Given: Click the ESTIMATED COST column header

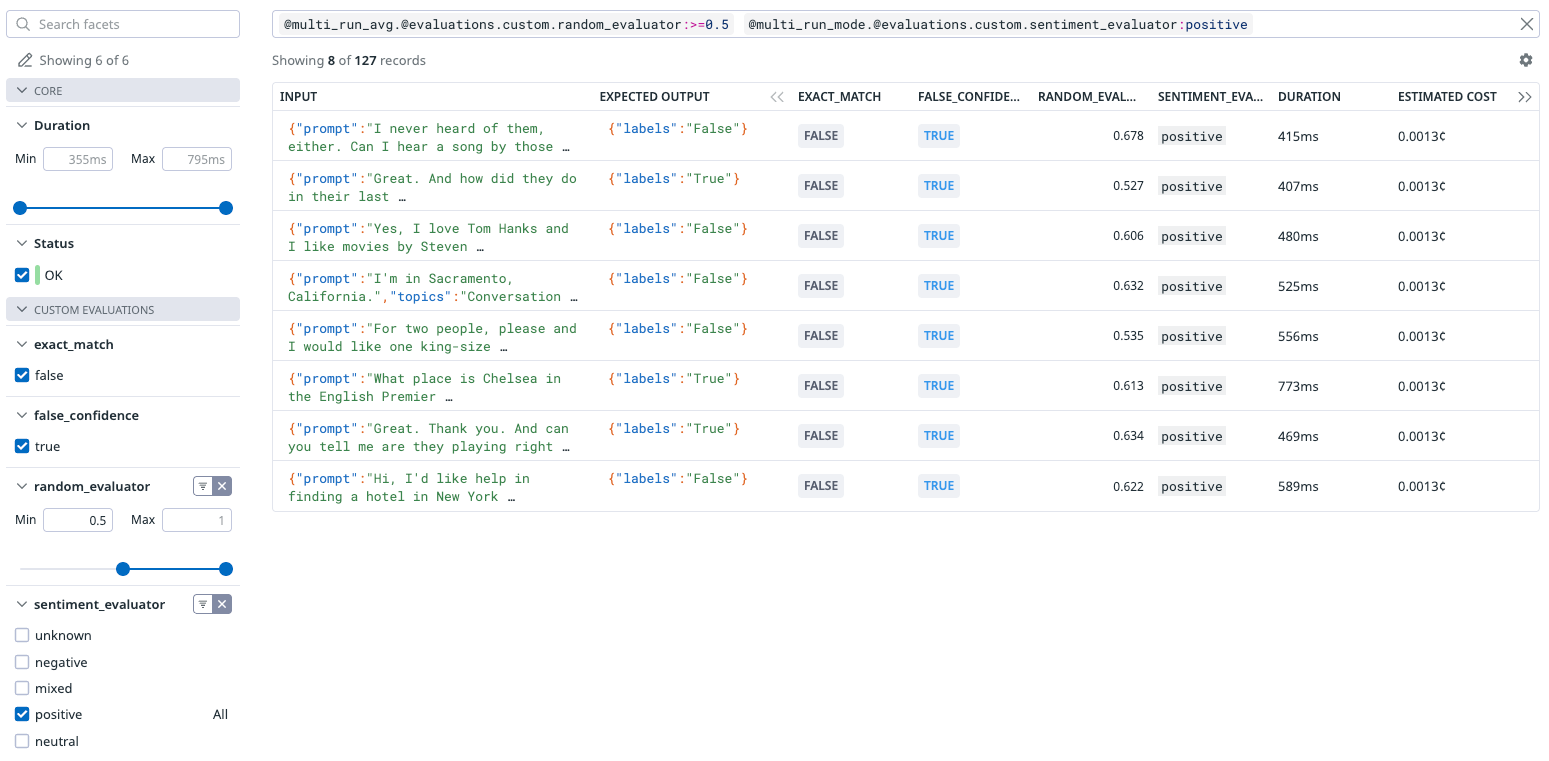Looking at the screenshot, I should (1447, 97).
